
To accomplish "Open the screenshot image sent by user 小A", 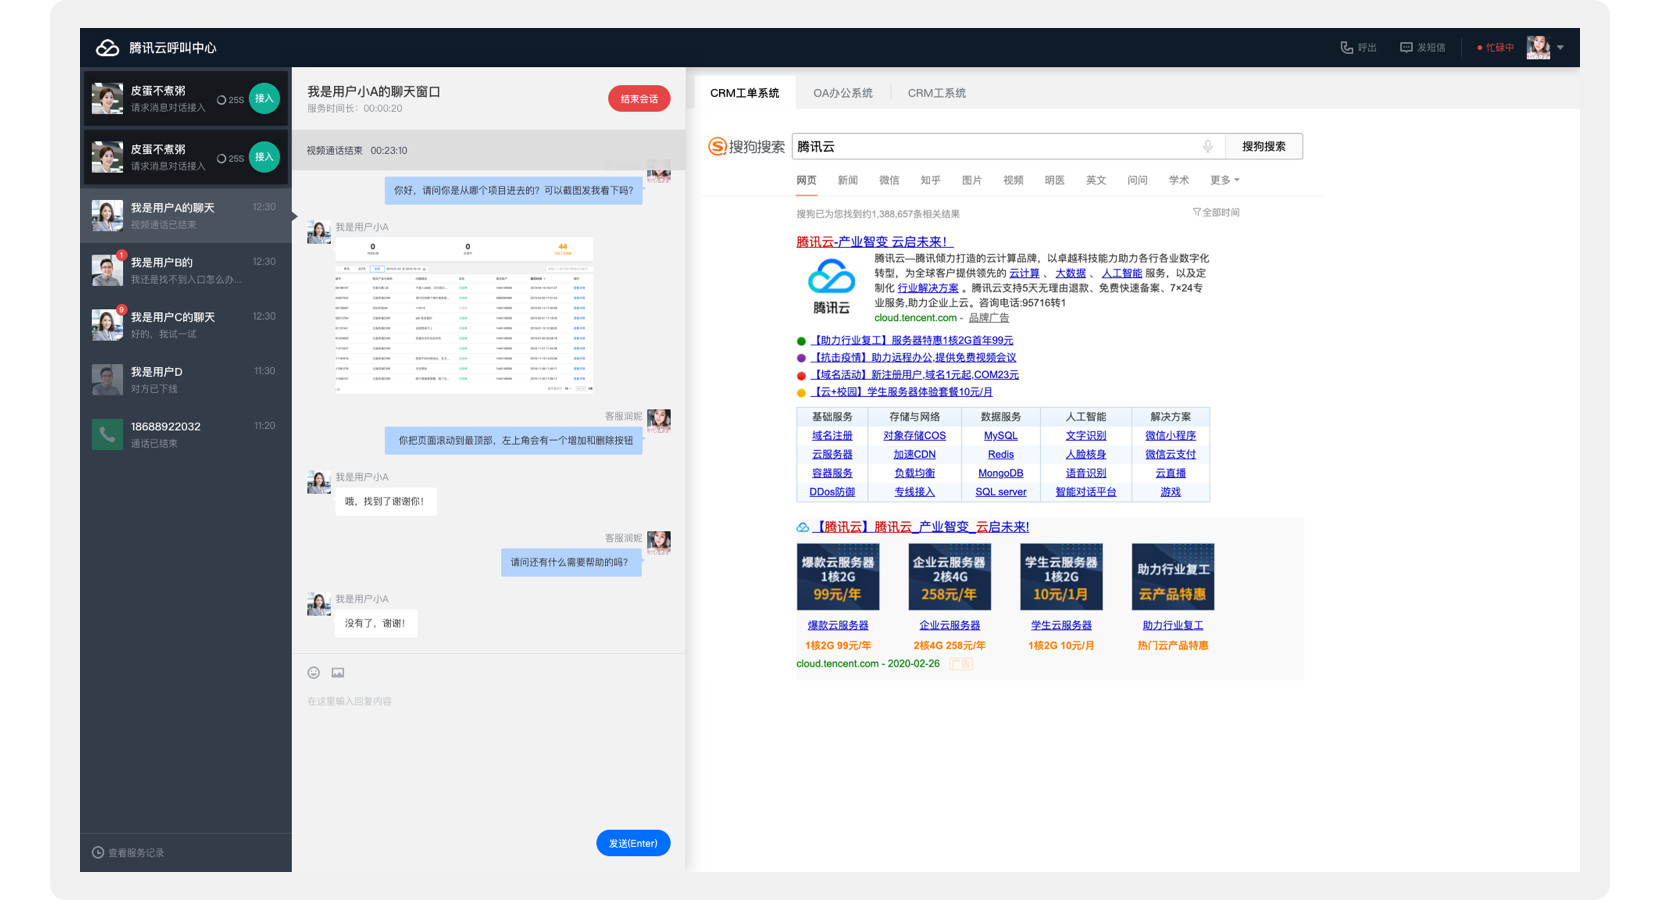I will (x=465, y=316).
